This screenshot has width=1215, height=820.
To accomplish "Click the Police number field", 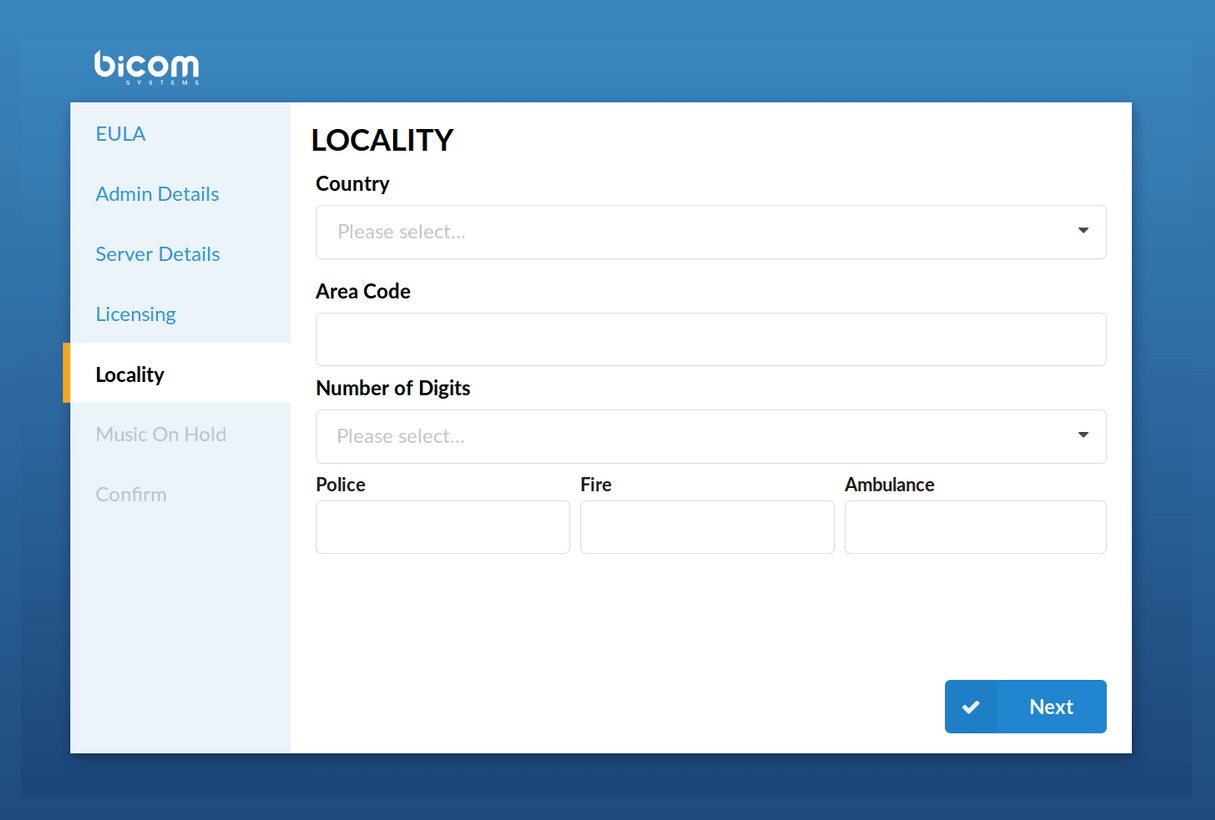I will coord(443,527).
